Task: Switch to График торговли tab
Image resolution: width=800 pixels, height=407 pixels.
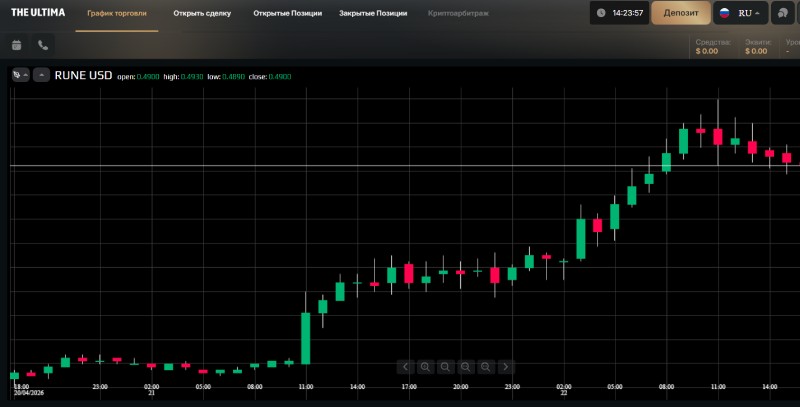Action: tap(116, 14)
